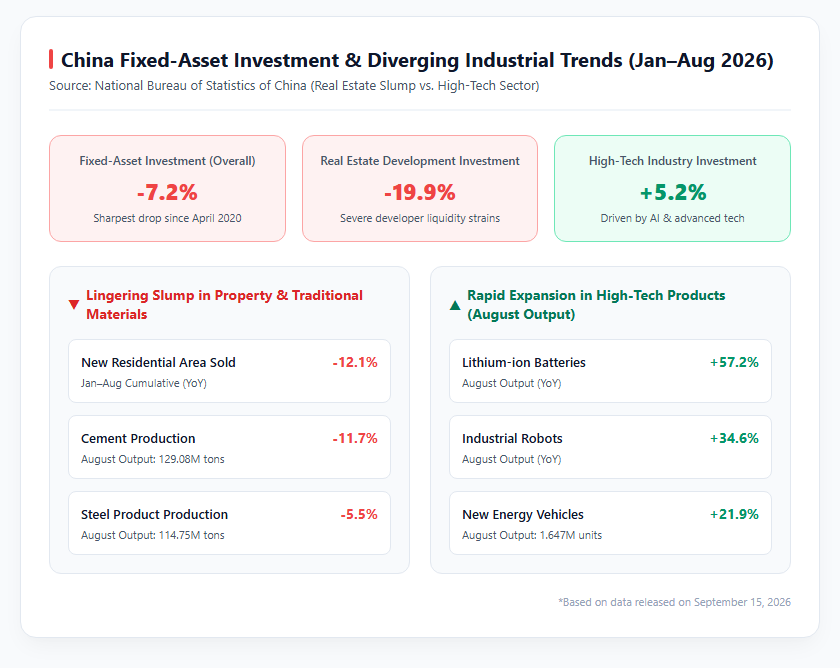Click the 'Rapid Expansion in High-Tech Products' heading
Viewport: 840px width, 668px height.
[596, 304]
